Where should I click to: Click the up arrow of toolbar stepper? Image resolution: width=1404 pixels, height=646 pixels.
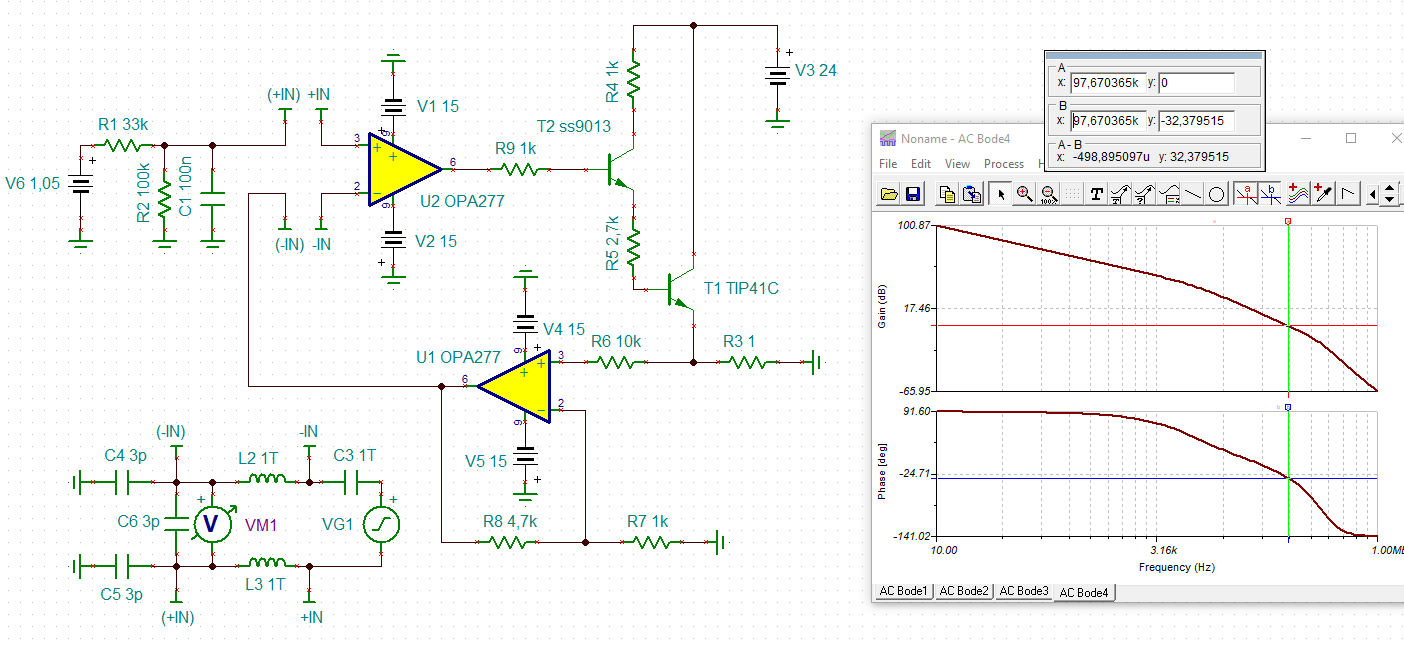(x=1390, y=188)
